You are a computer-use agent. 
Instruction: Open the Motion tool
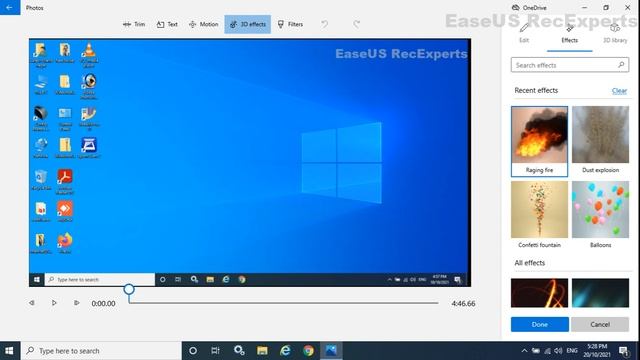[x=203, y=24]
